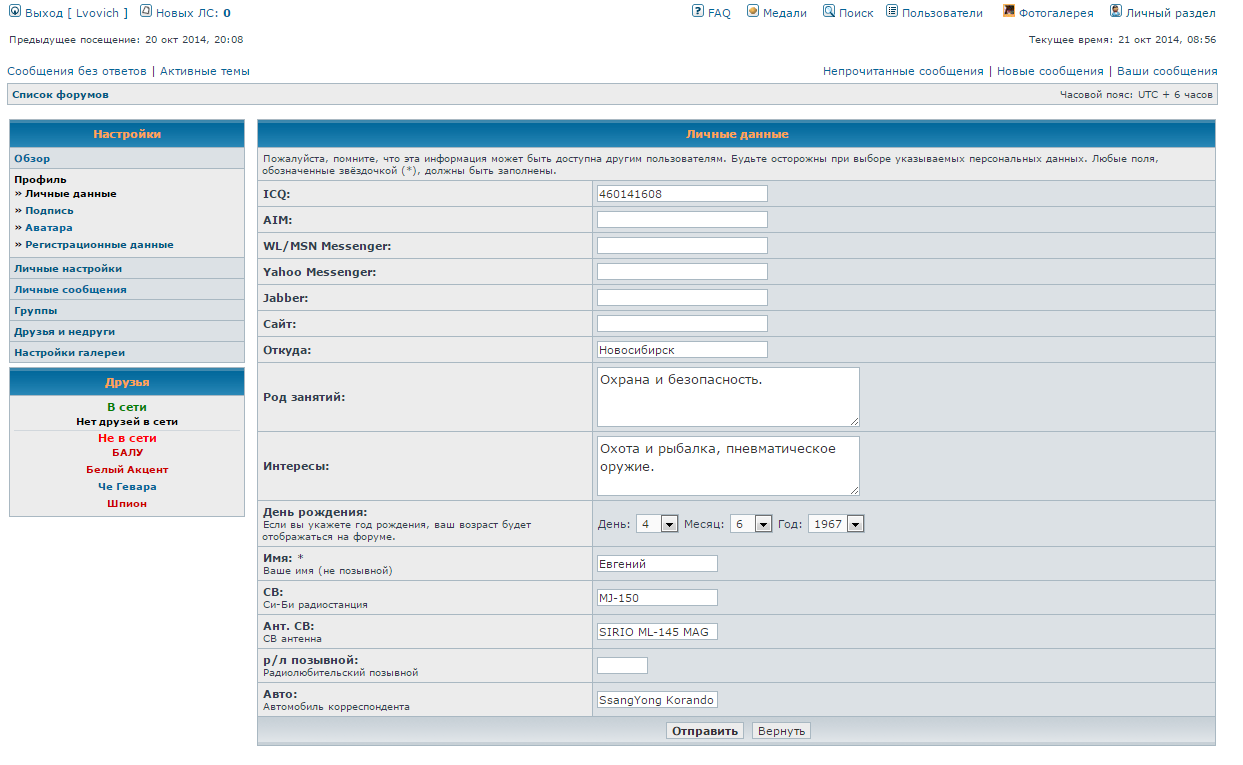Viewport: 1243px width, 765px height.
Task: Click the Поиск magnifier icon
Action: pos(829,12)
